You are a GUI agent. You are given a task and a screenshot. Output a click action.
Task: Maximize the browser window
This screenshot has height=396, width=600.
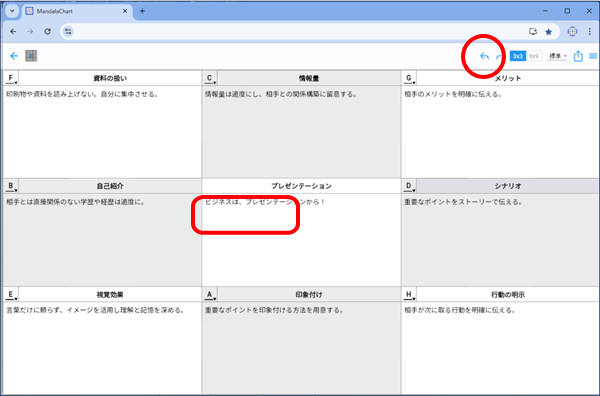pos(567,11)
